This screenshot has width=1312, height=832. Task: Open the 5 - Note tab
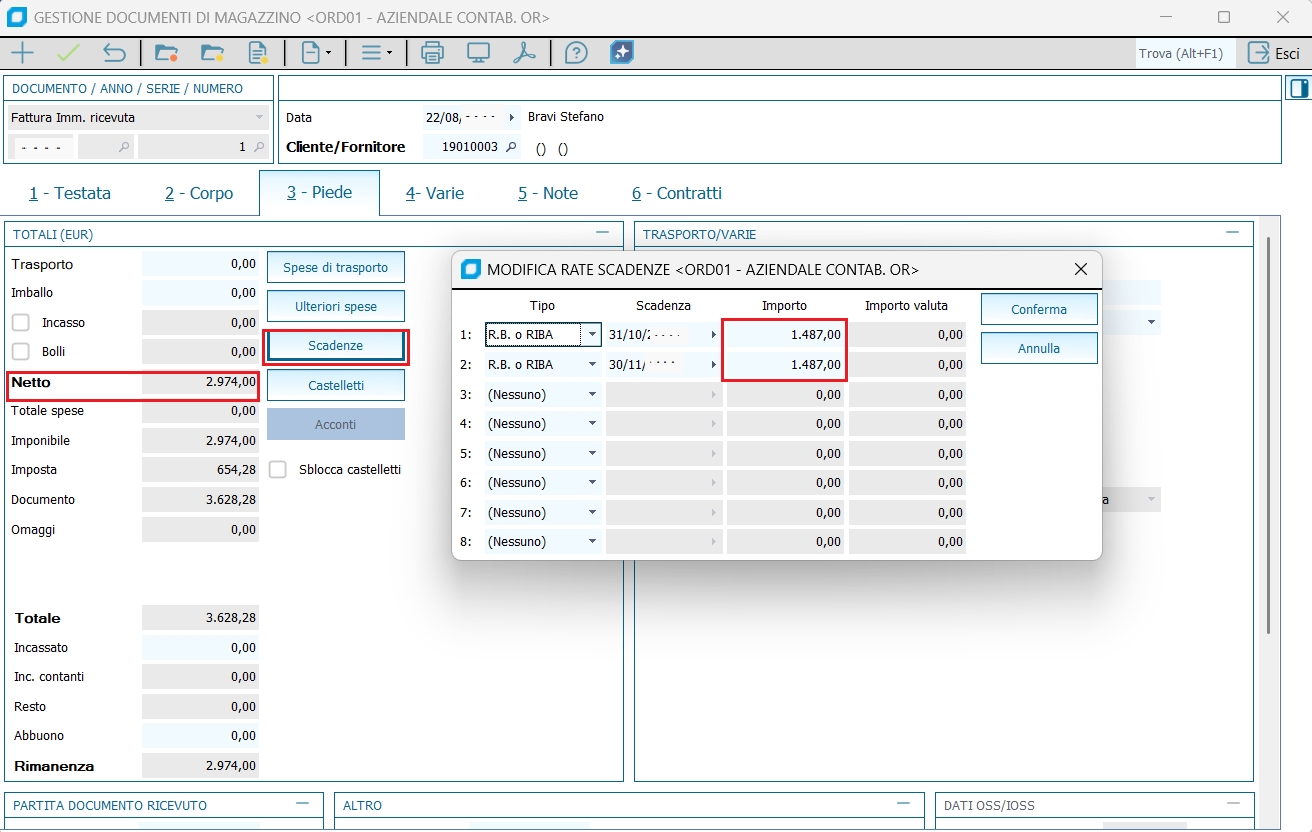(x=547, y=193)
